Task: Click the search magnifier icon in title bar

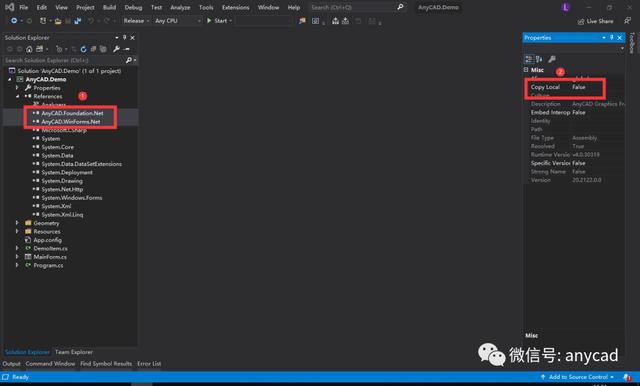Action: [x=400, y=7]
